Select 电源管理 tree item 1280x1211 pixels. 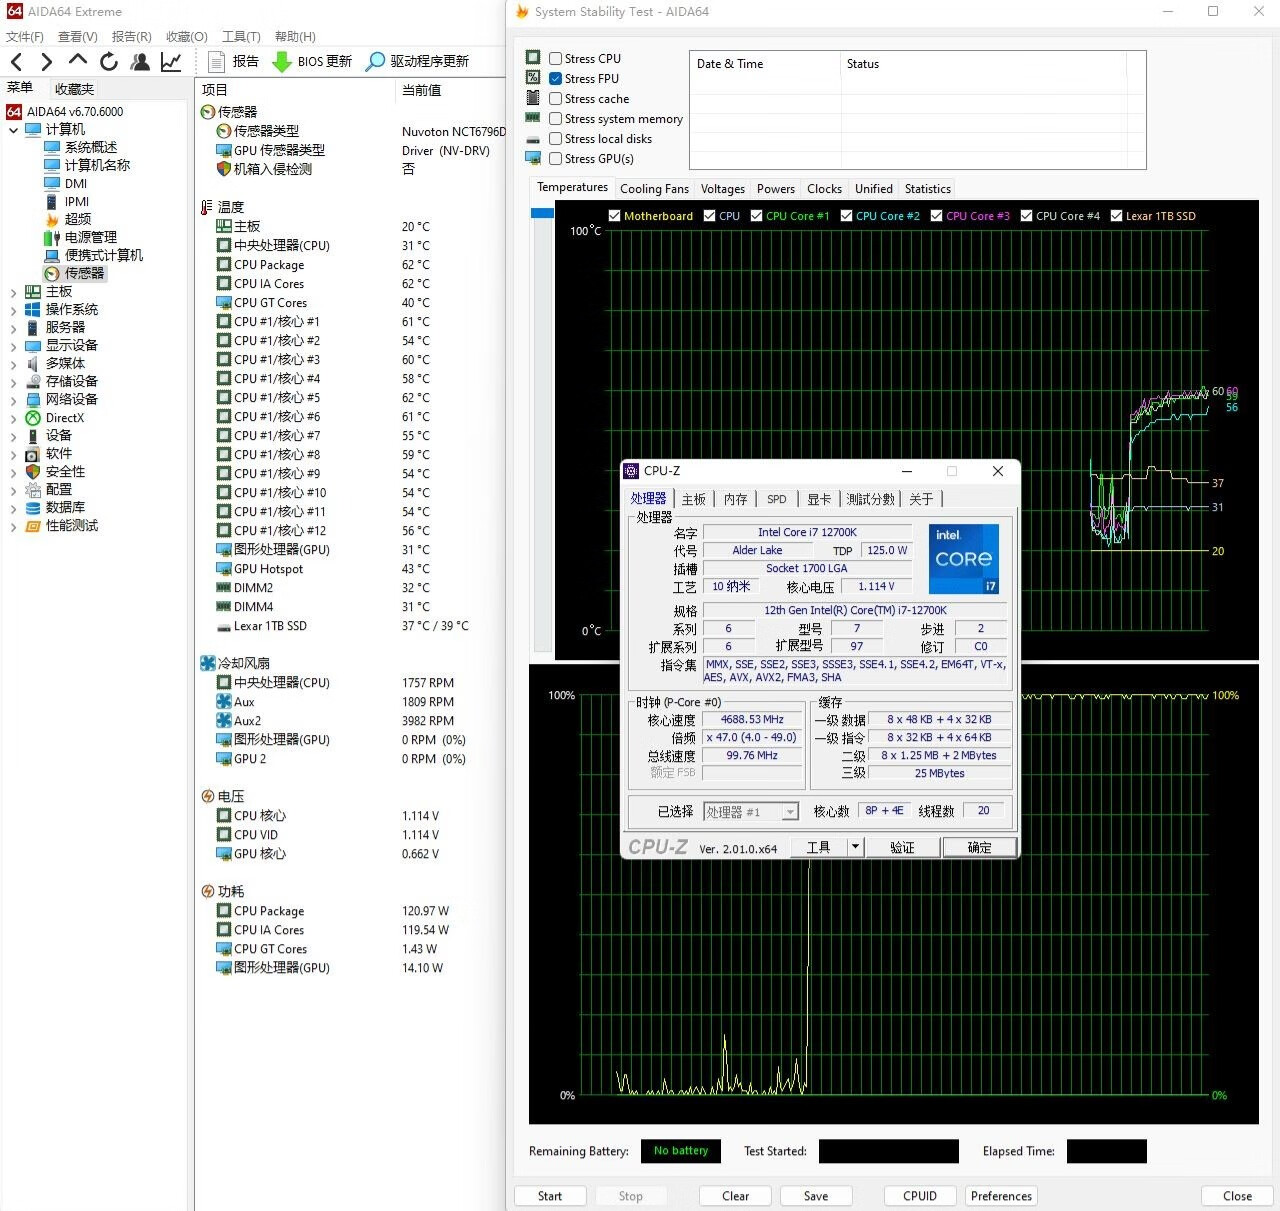point(91,237)
